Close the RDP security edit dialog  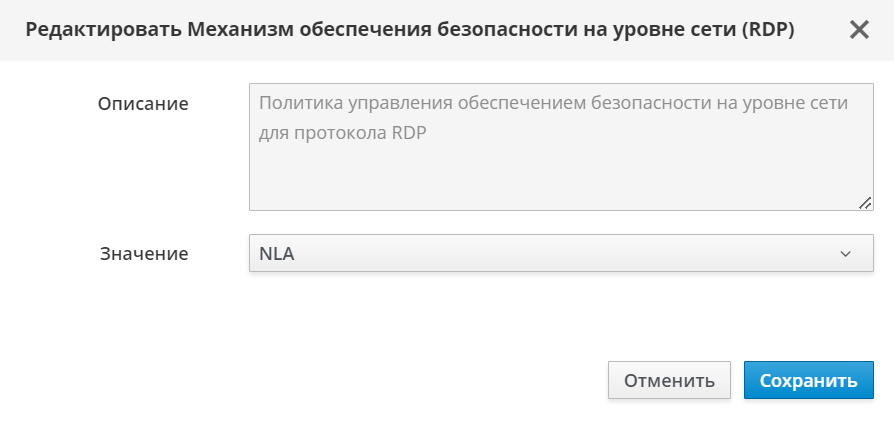[x=859, y=30]
